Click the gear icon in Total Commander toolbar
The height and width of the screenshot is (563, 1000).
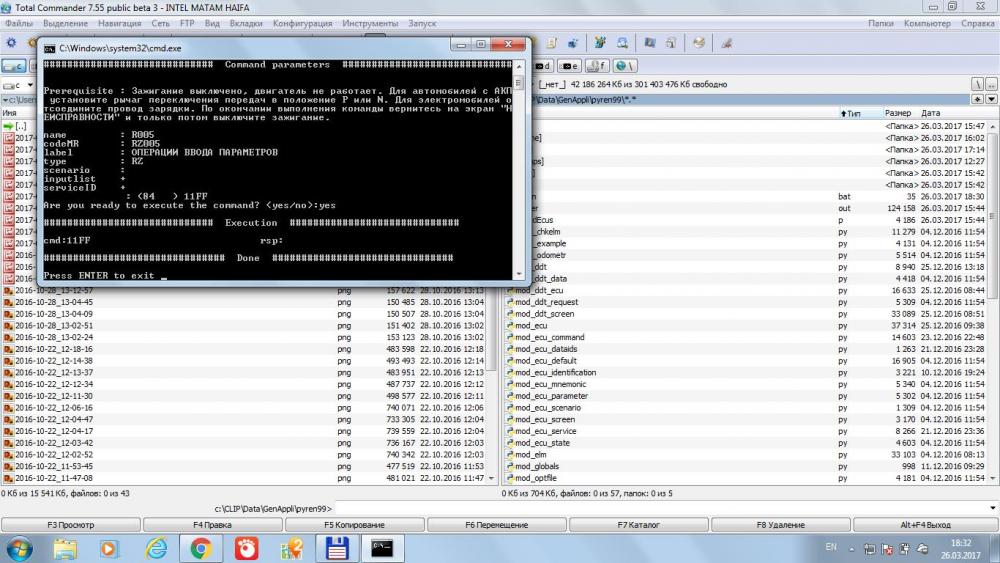(x=11, y=43)
